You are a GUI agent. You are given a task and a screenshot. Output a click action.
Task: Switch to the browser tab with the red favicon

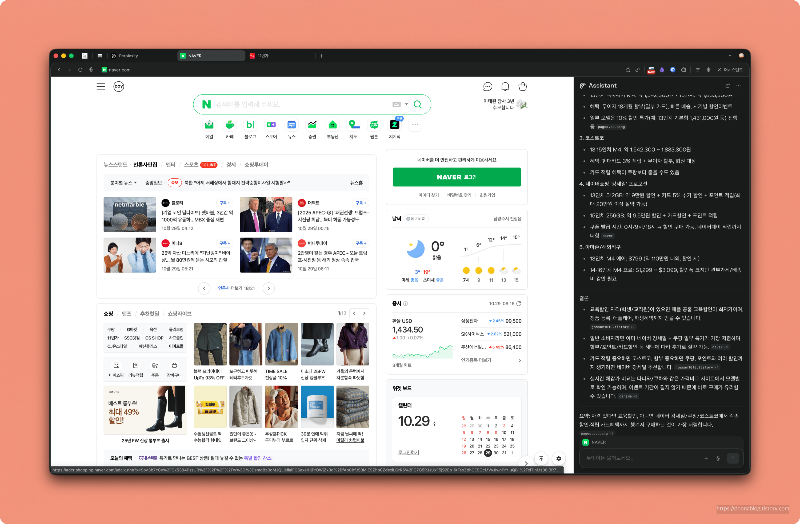coord(280,56)
